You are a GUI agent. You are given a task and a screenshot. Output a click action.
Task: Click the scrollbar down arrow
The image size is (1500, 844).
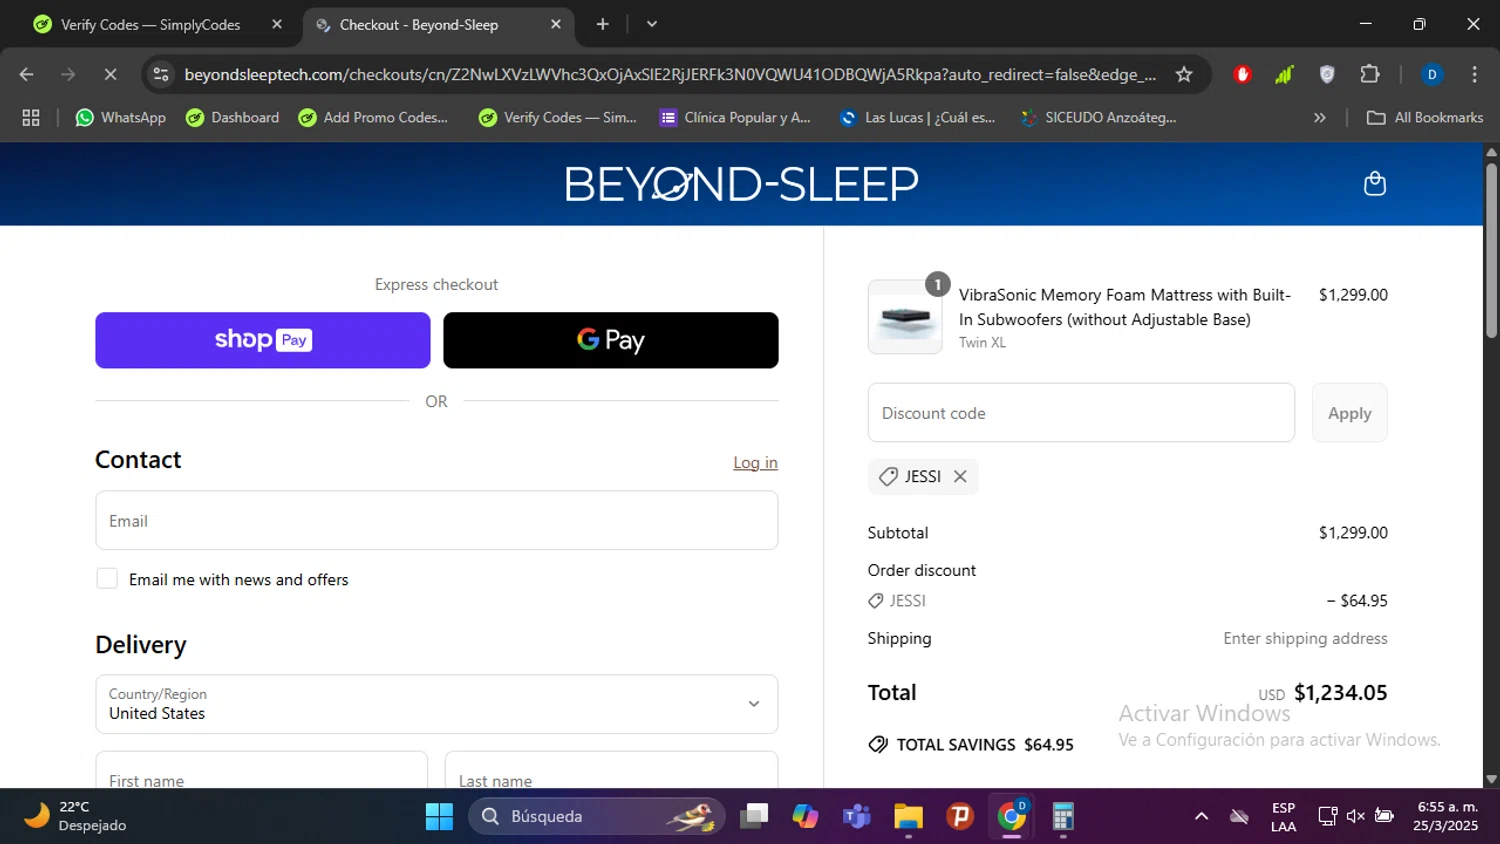click(x=1491, y=779)
